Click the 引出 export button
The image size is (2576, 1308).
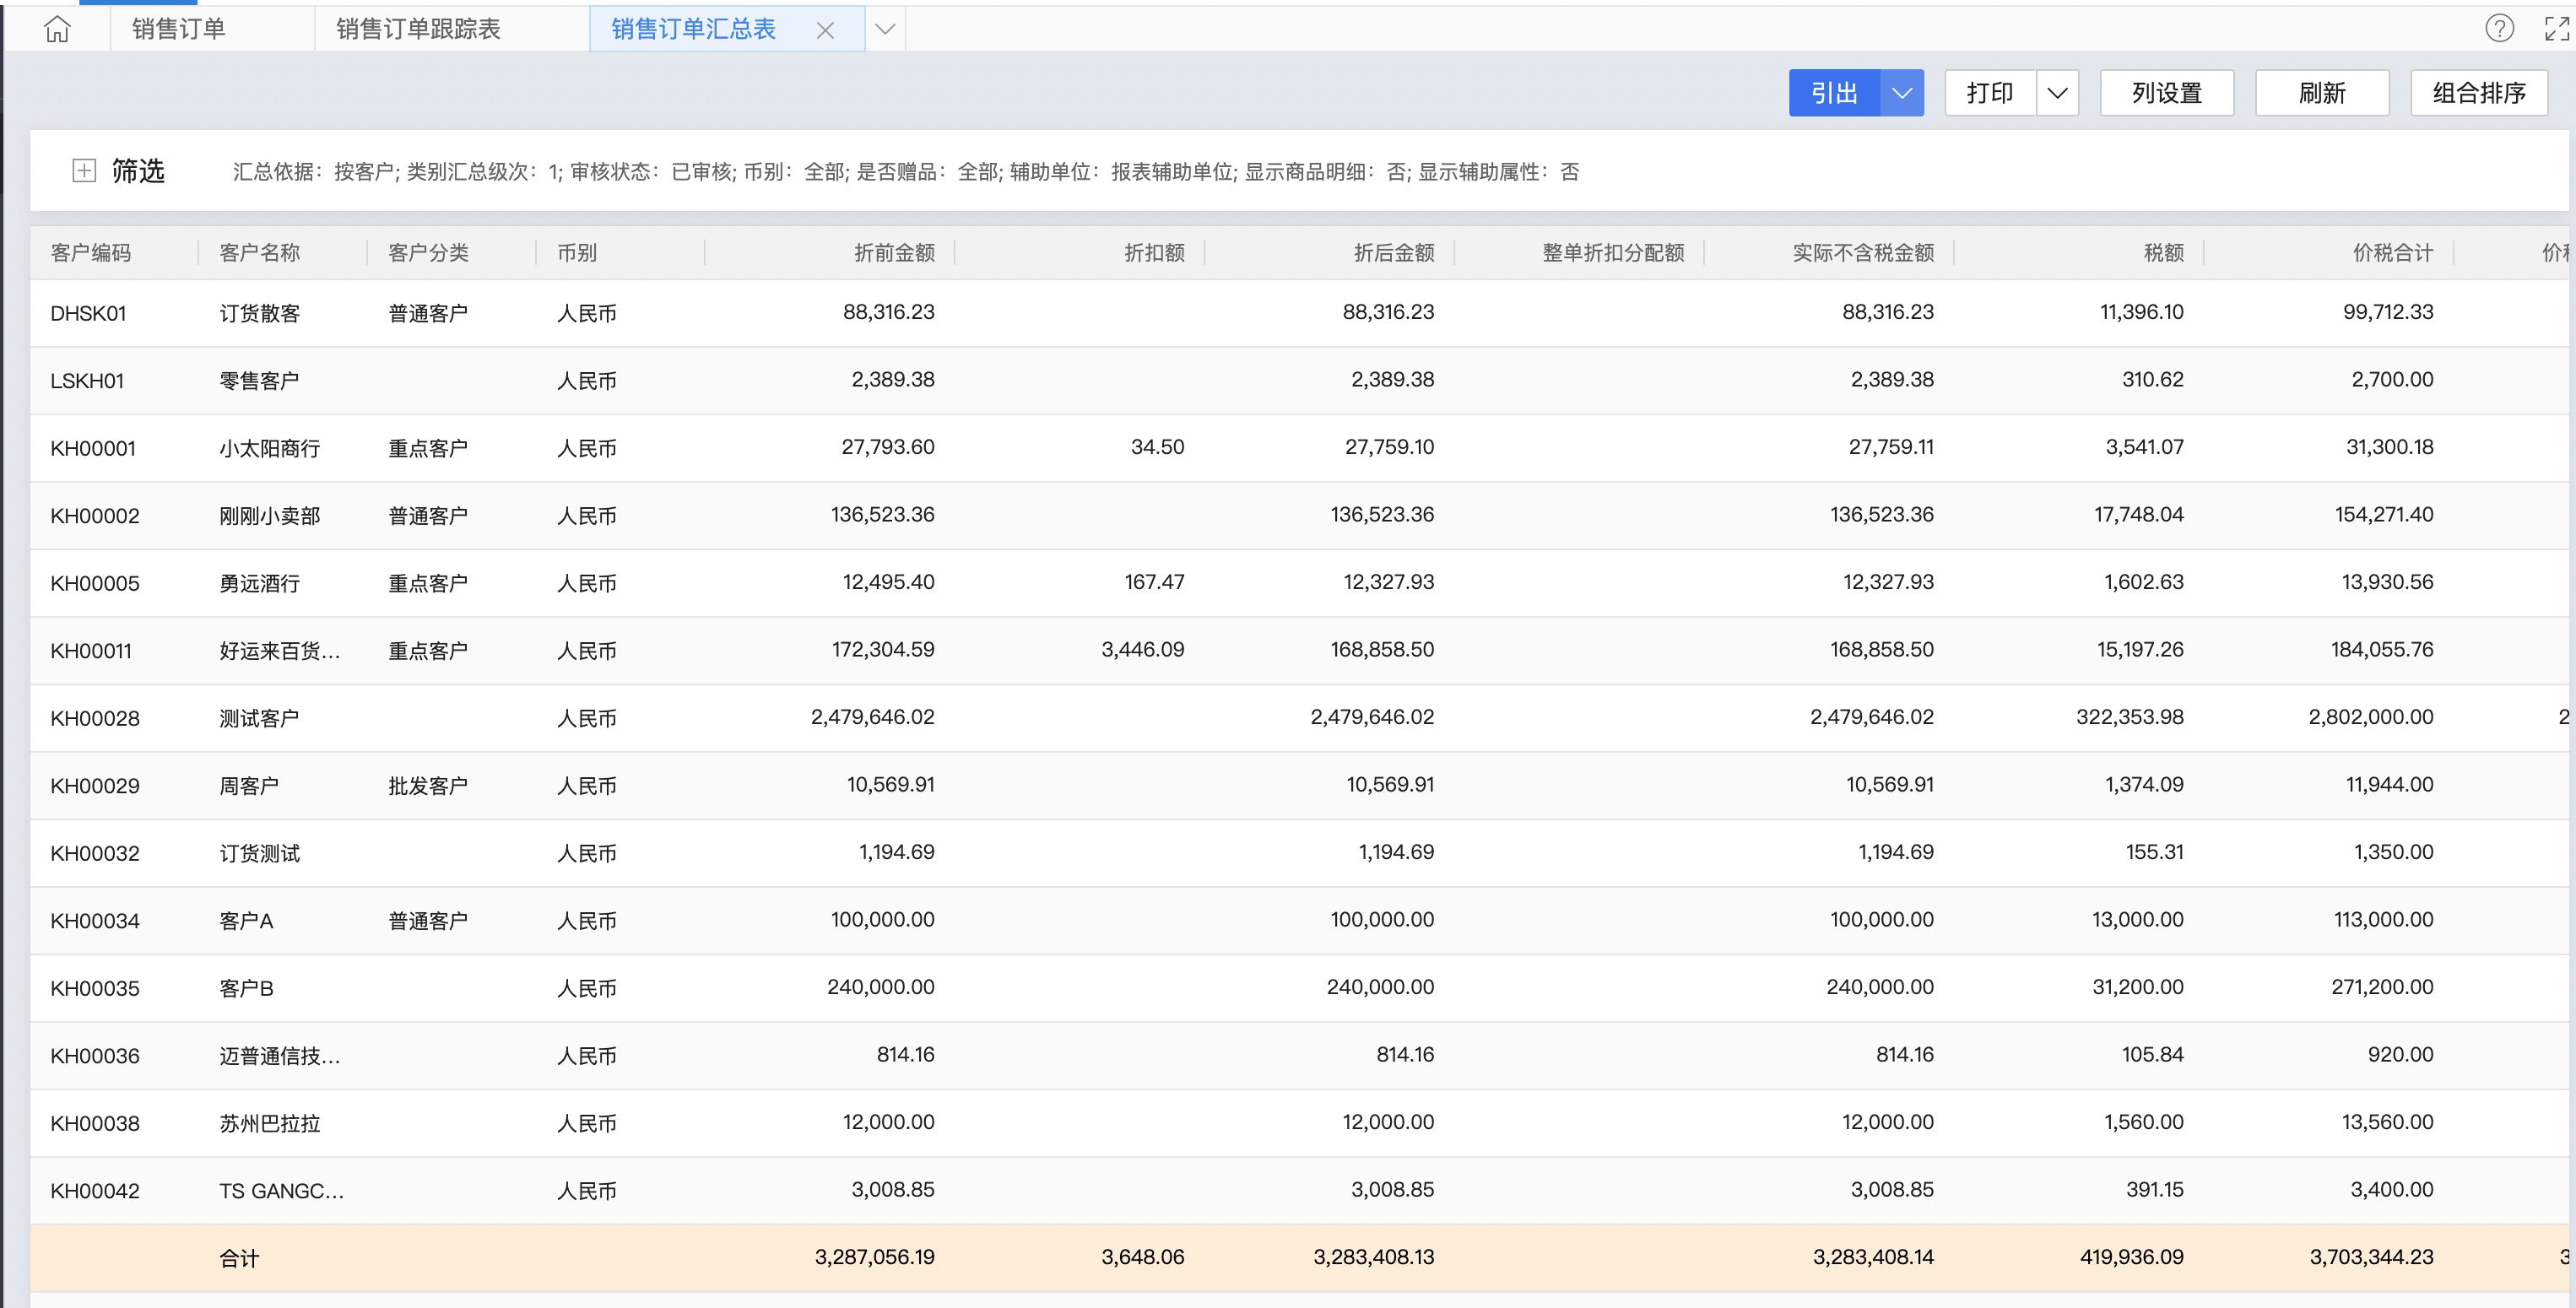(1834, 93)
